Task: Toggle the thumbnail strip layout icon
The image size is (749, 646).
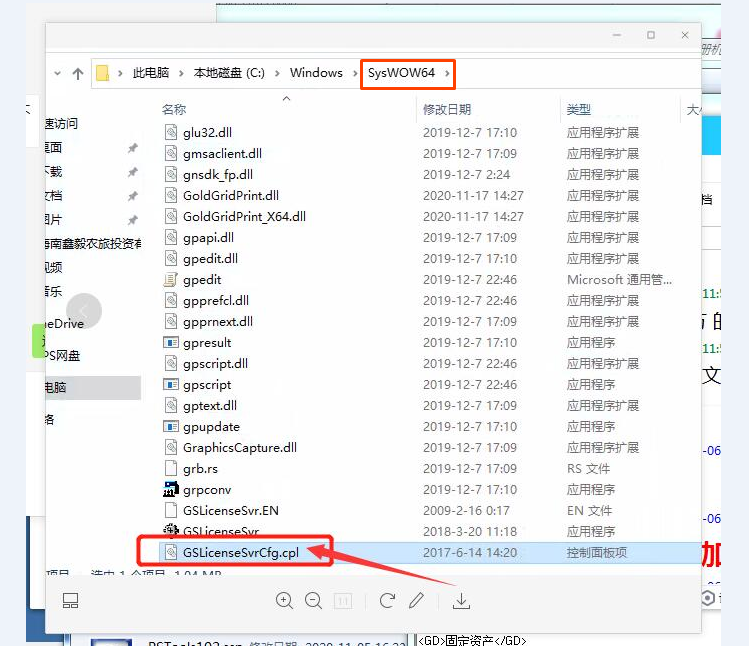Action: [70, 600]
